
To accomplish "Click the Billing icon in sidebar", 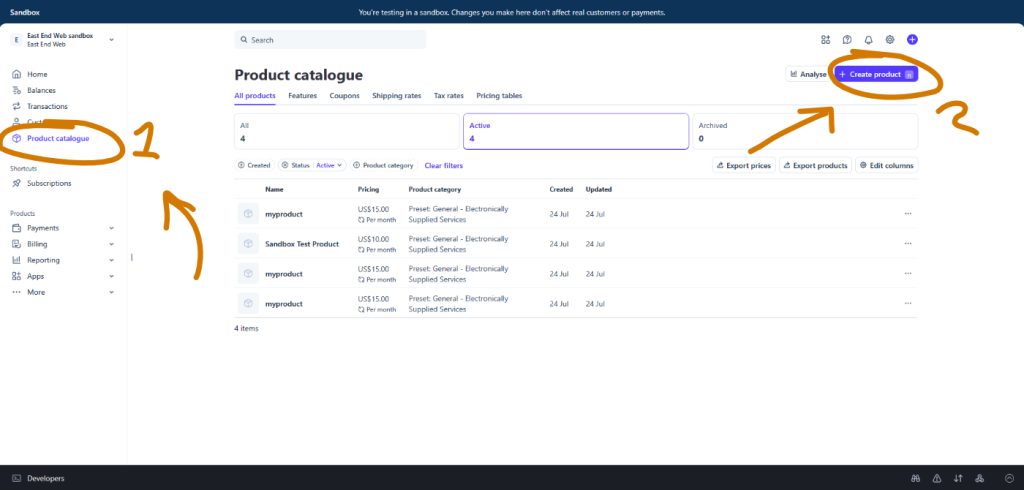I will tap(17, 244).
